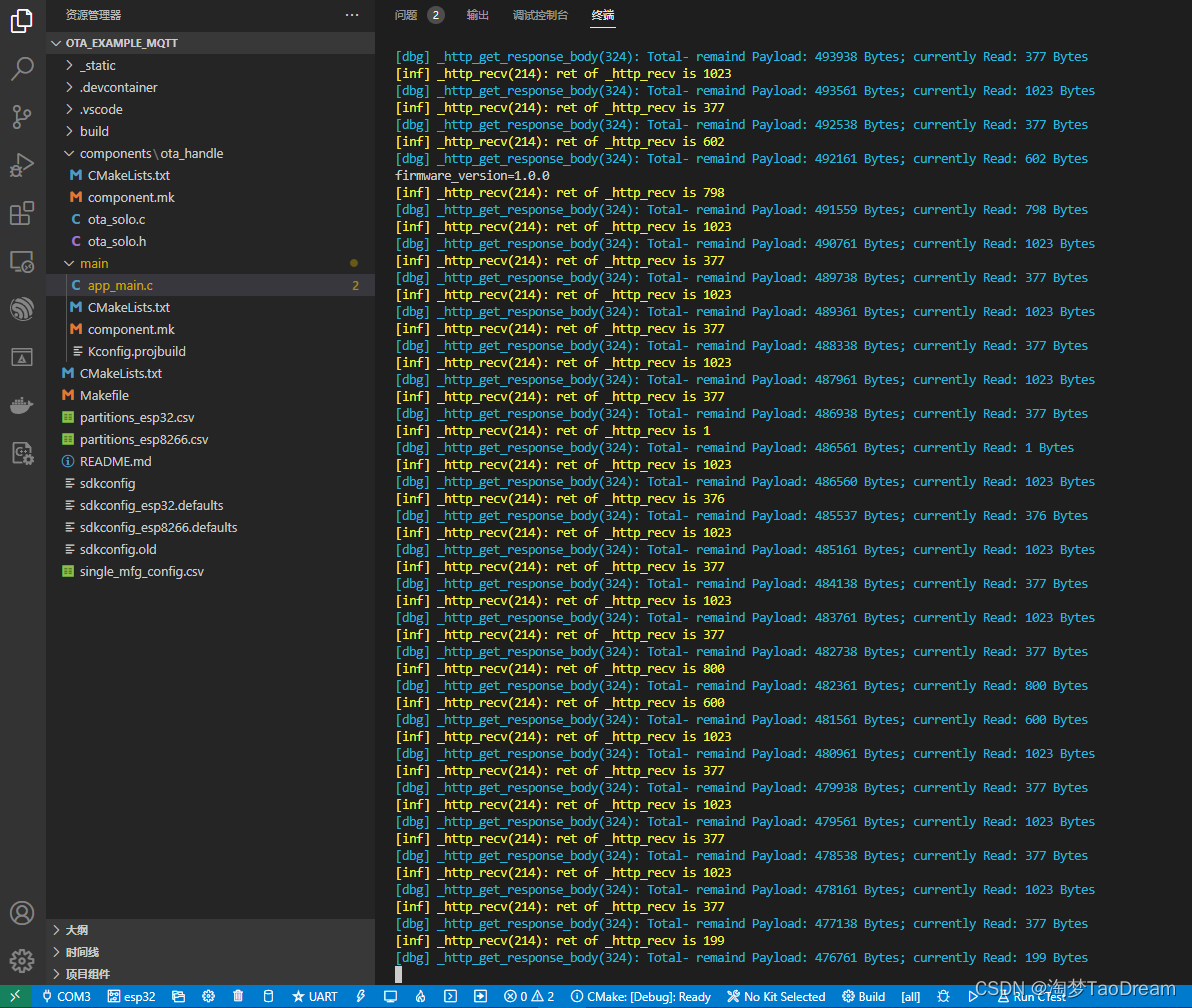Click the current project folder icon in status bar

point(179,996)
